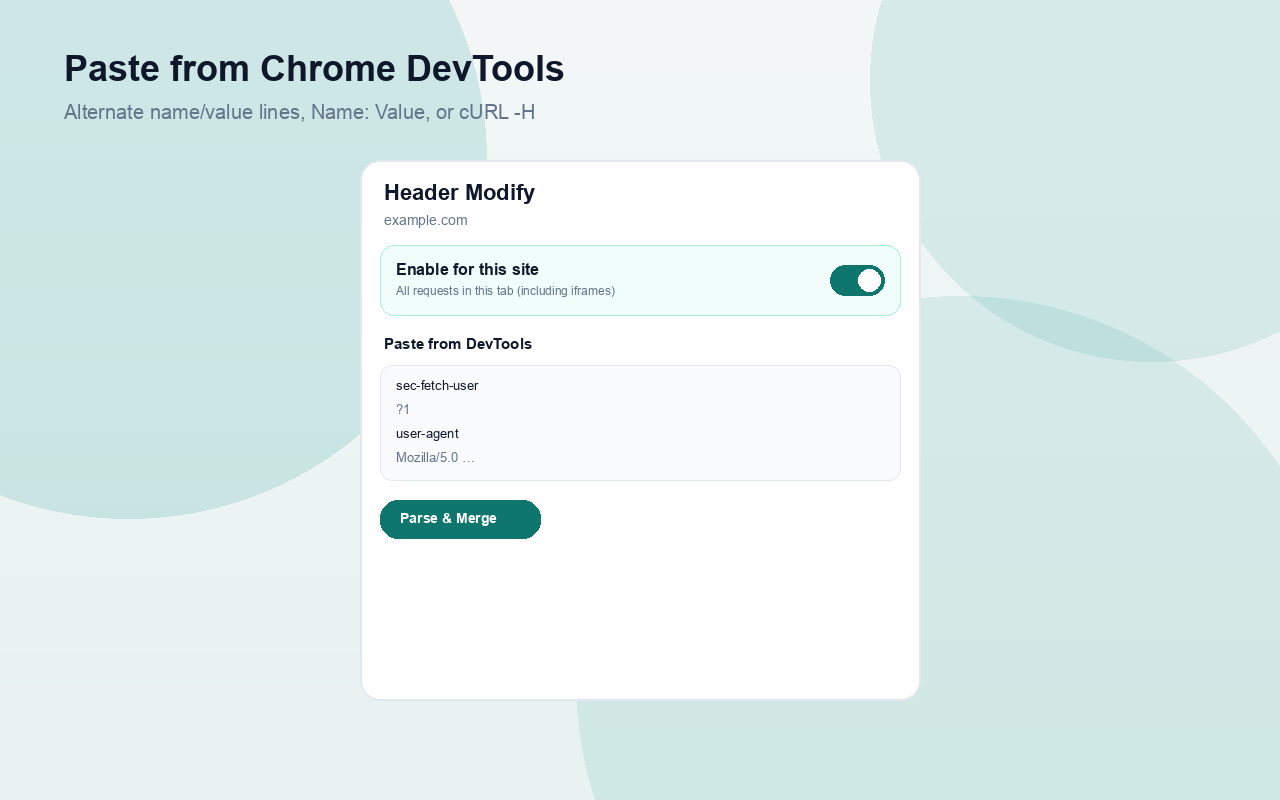Click the 'Paste from DevTools' section label

[458, 344]
